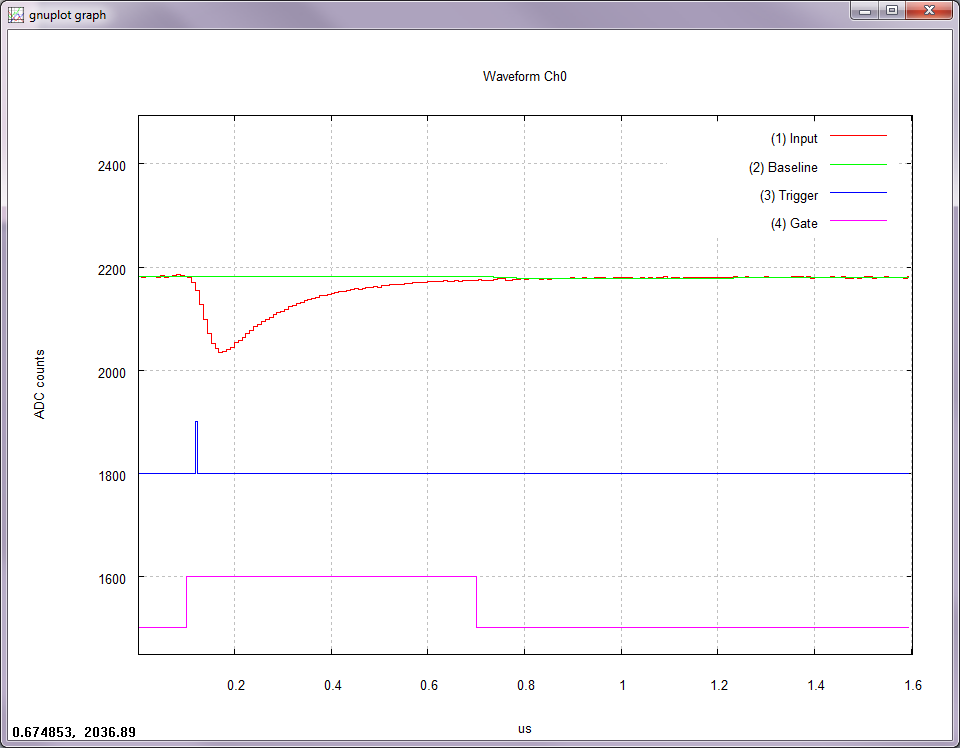960x748 pixels.
Task: Click the y-axis tick label 2000
Action: [111, 373]
